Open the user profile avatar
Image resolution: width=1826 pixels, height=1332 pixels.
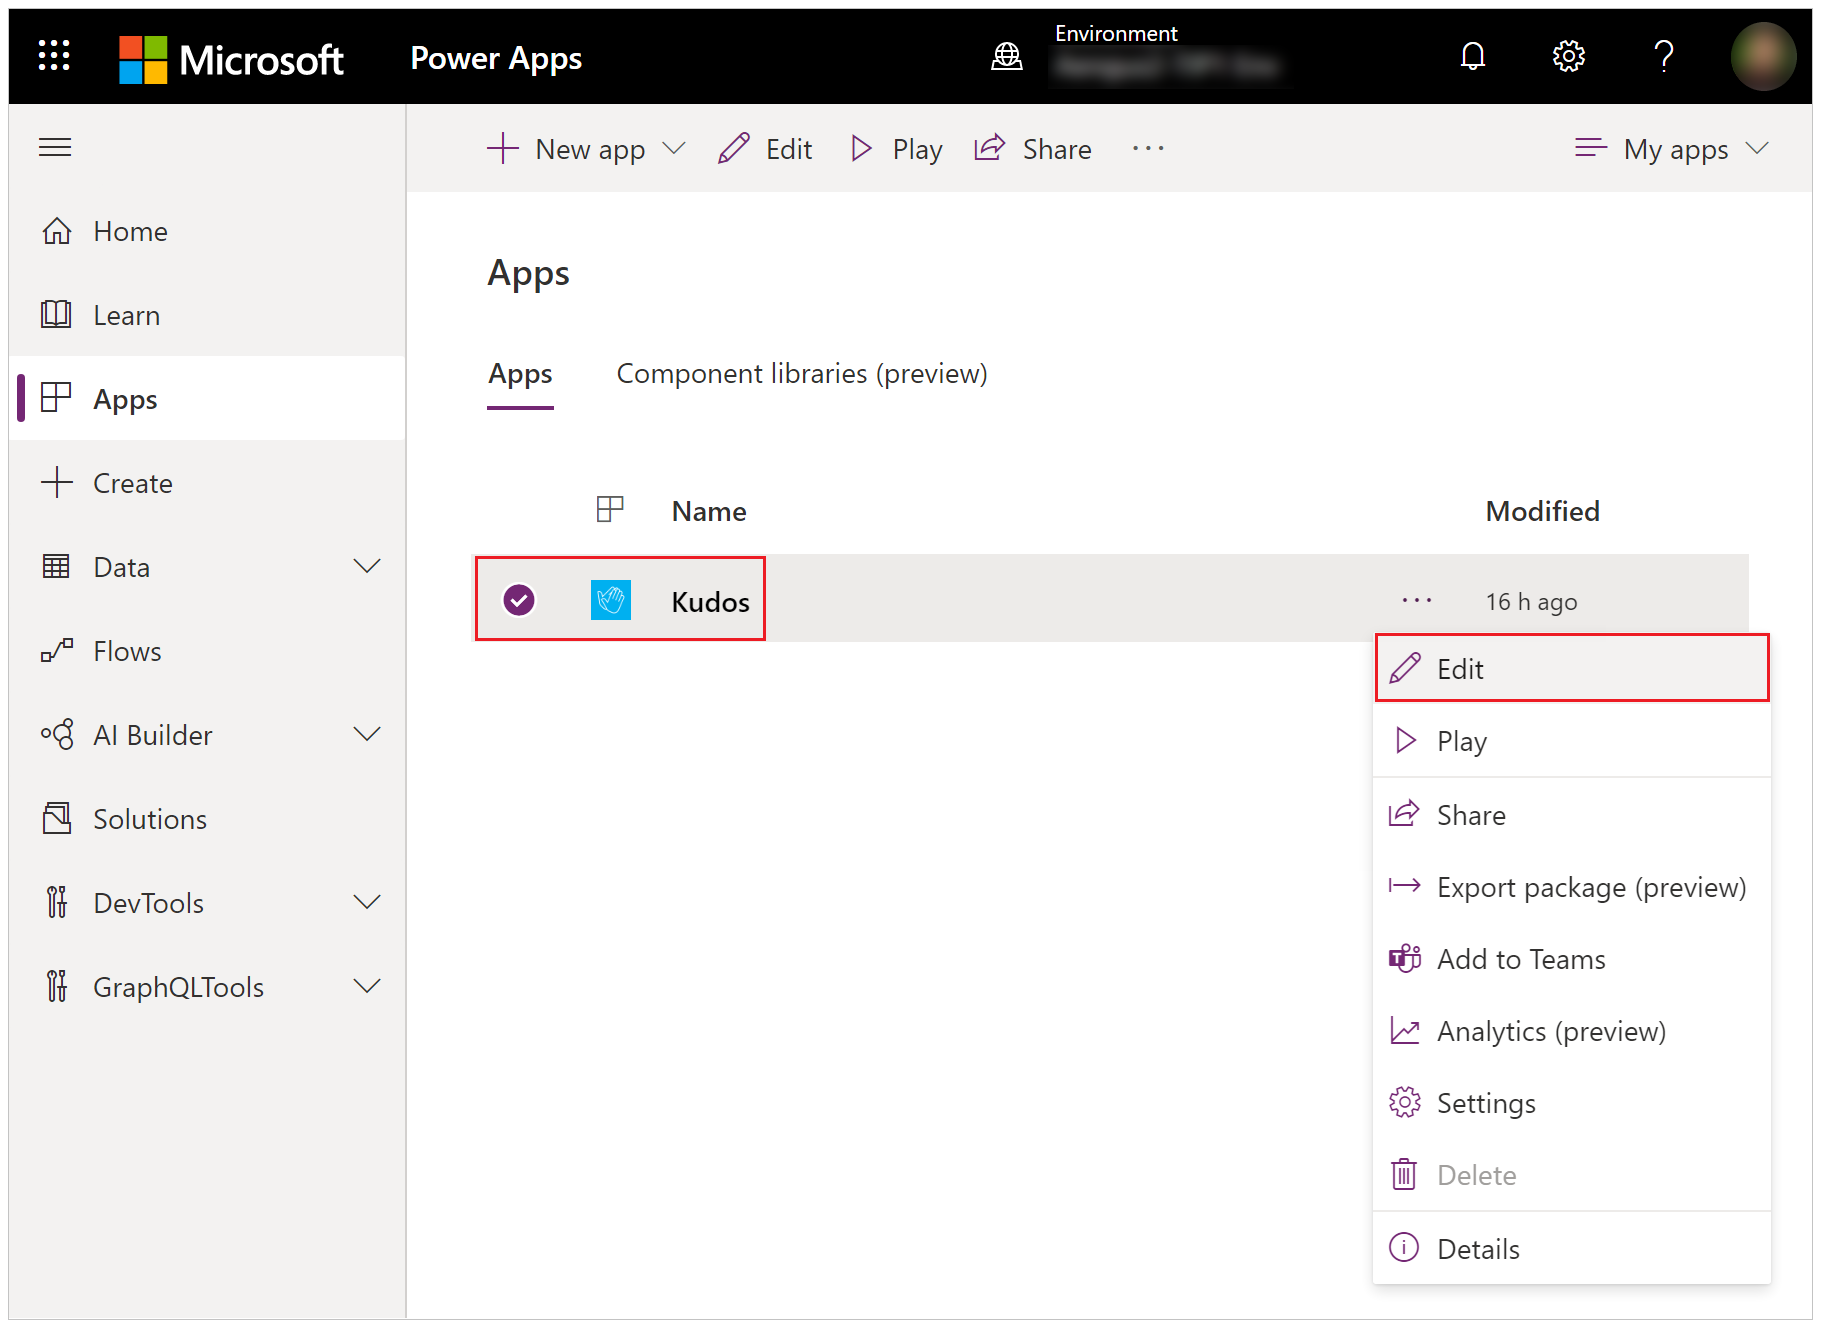click(x=1763, y=57)
